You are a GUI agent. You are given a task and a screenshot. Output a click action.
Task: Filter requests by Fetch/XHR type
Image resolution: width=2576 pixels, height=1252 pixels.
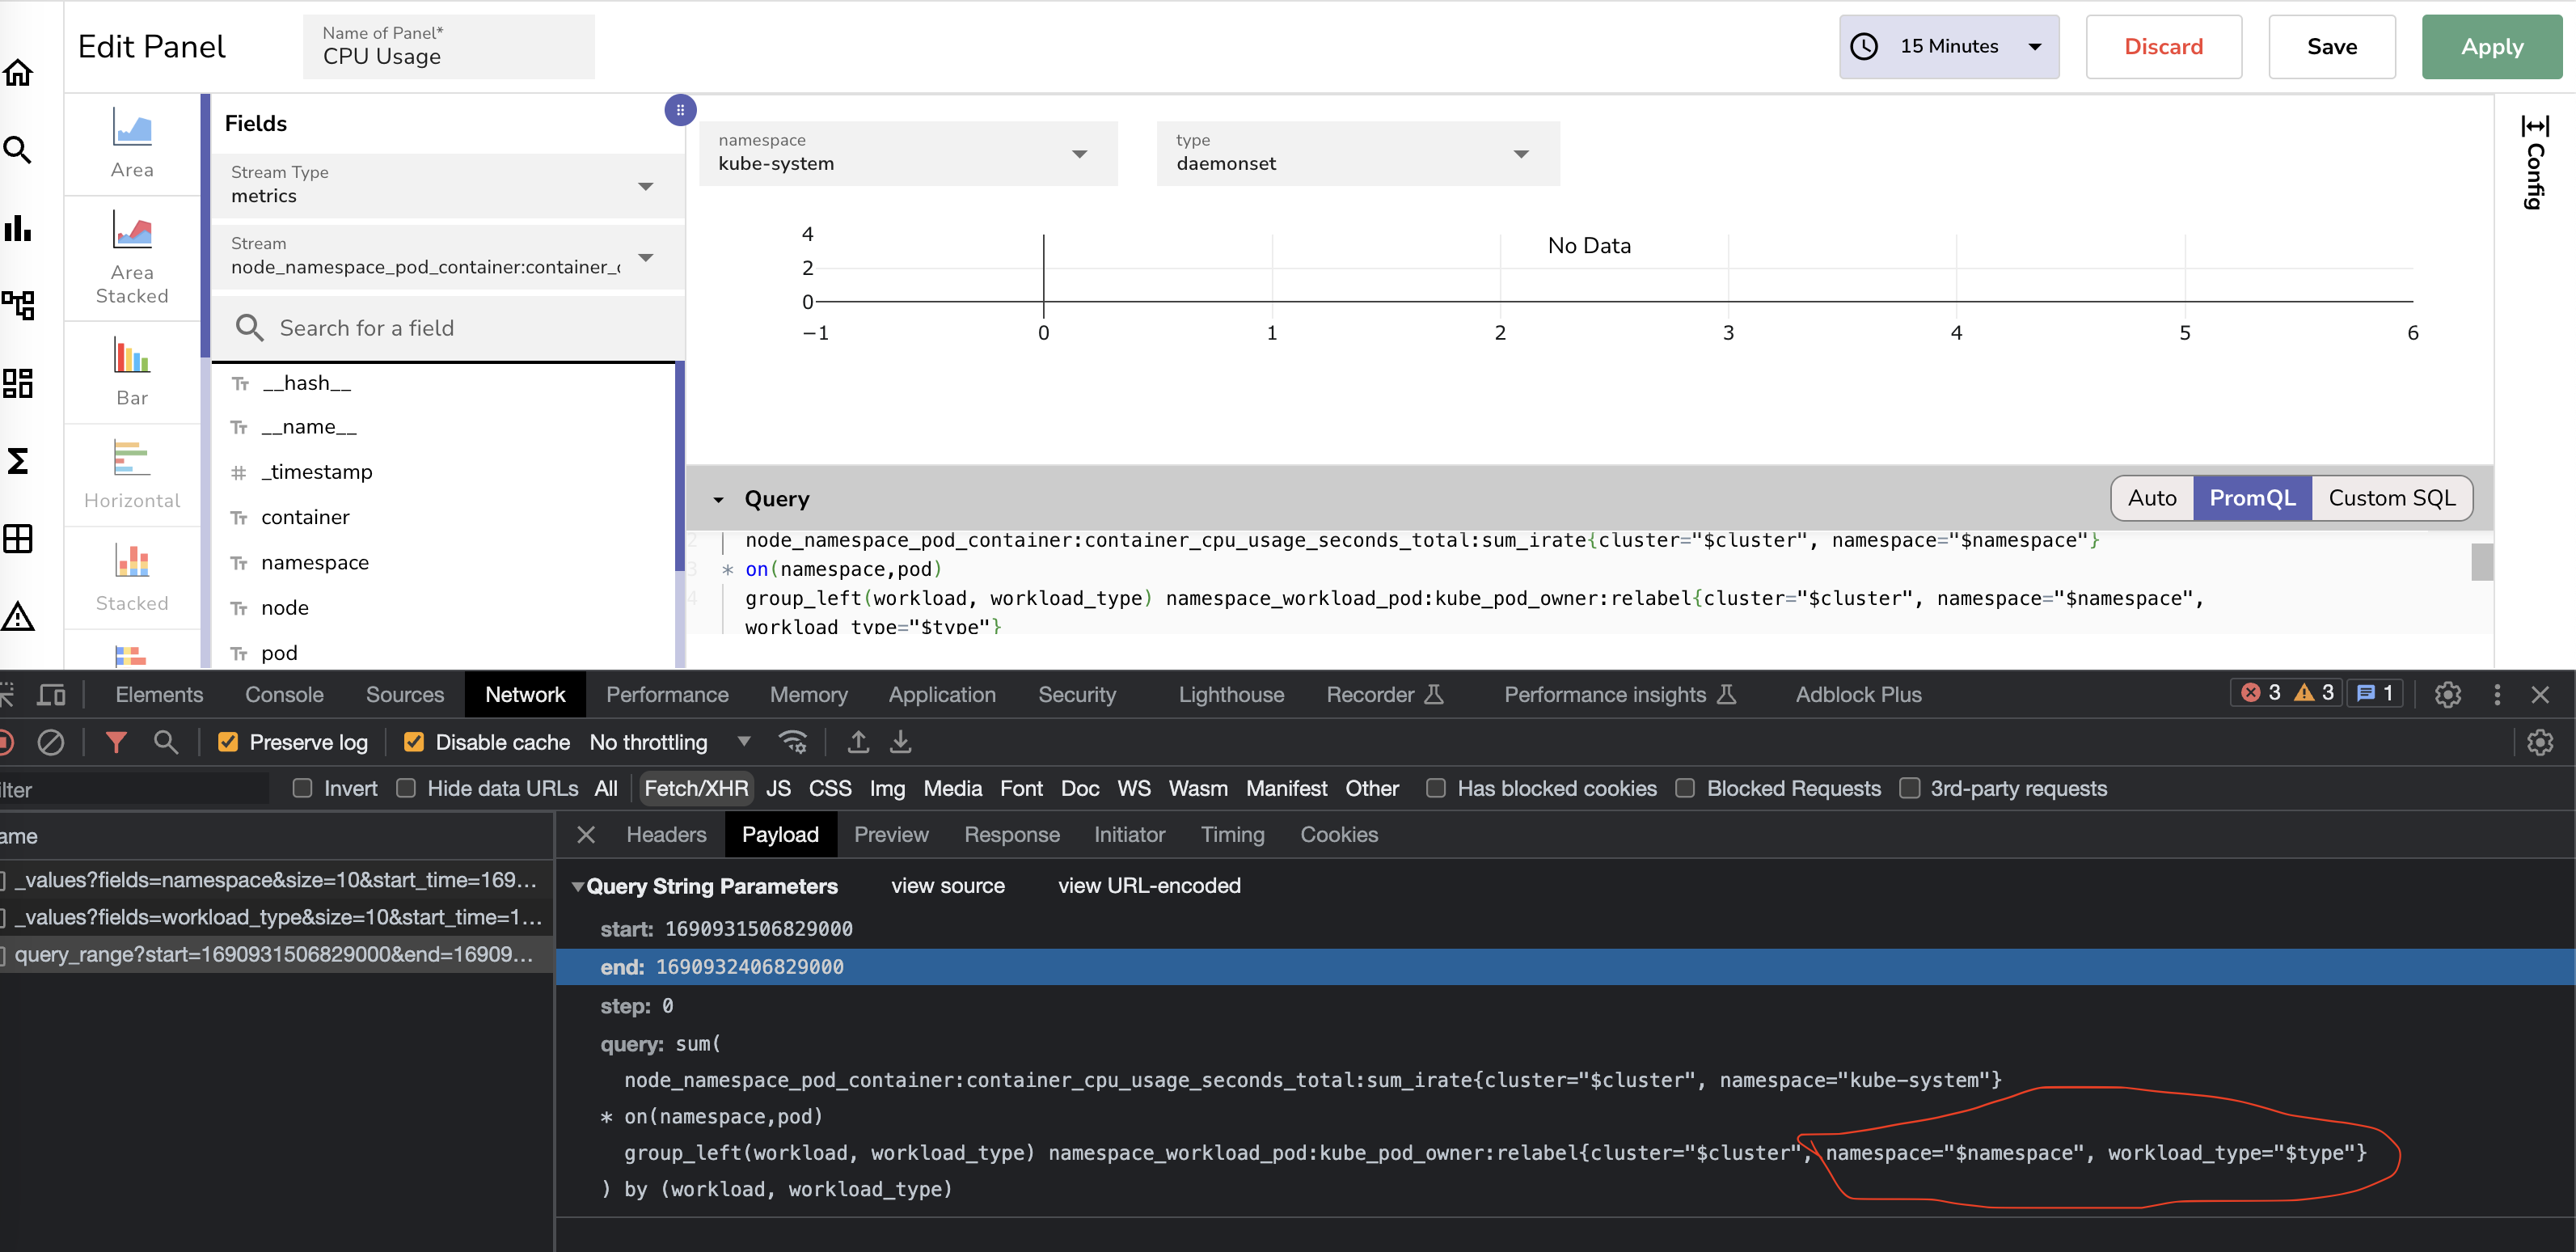[x=696, y=788]
